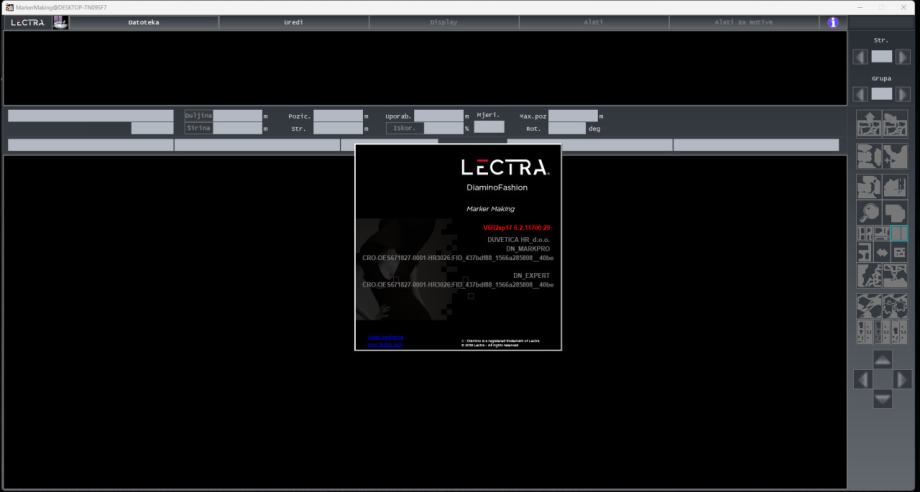This screenshot has width=920, height=492.
Task: Click the large LECTRA logo on splash
Action: [505, 168]
